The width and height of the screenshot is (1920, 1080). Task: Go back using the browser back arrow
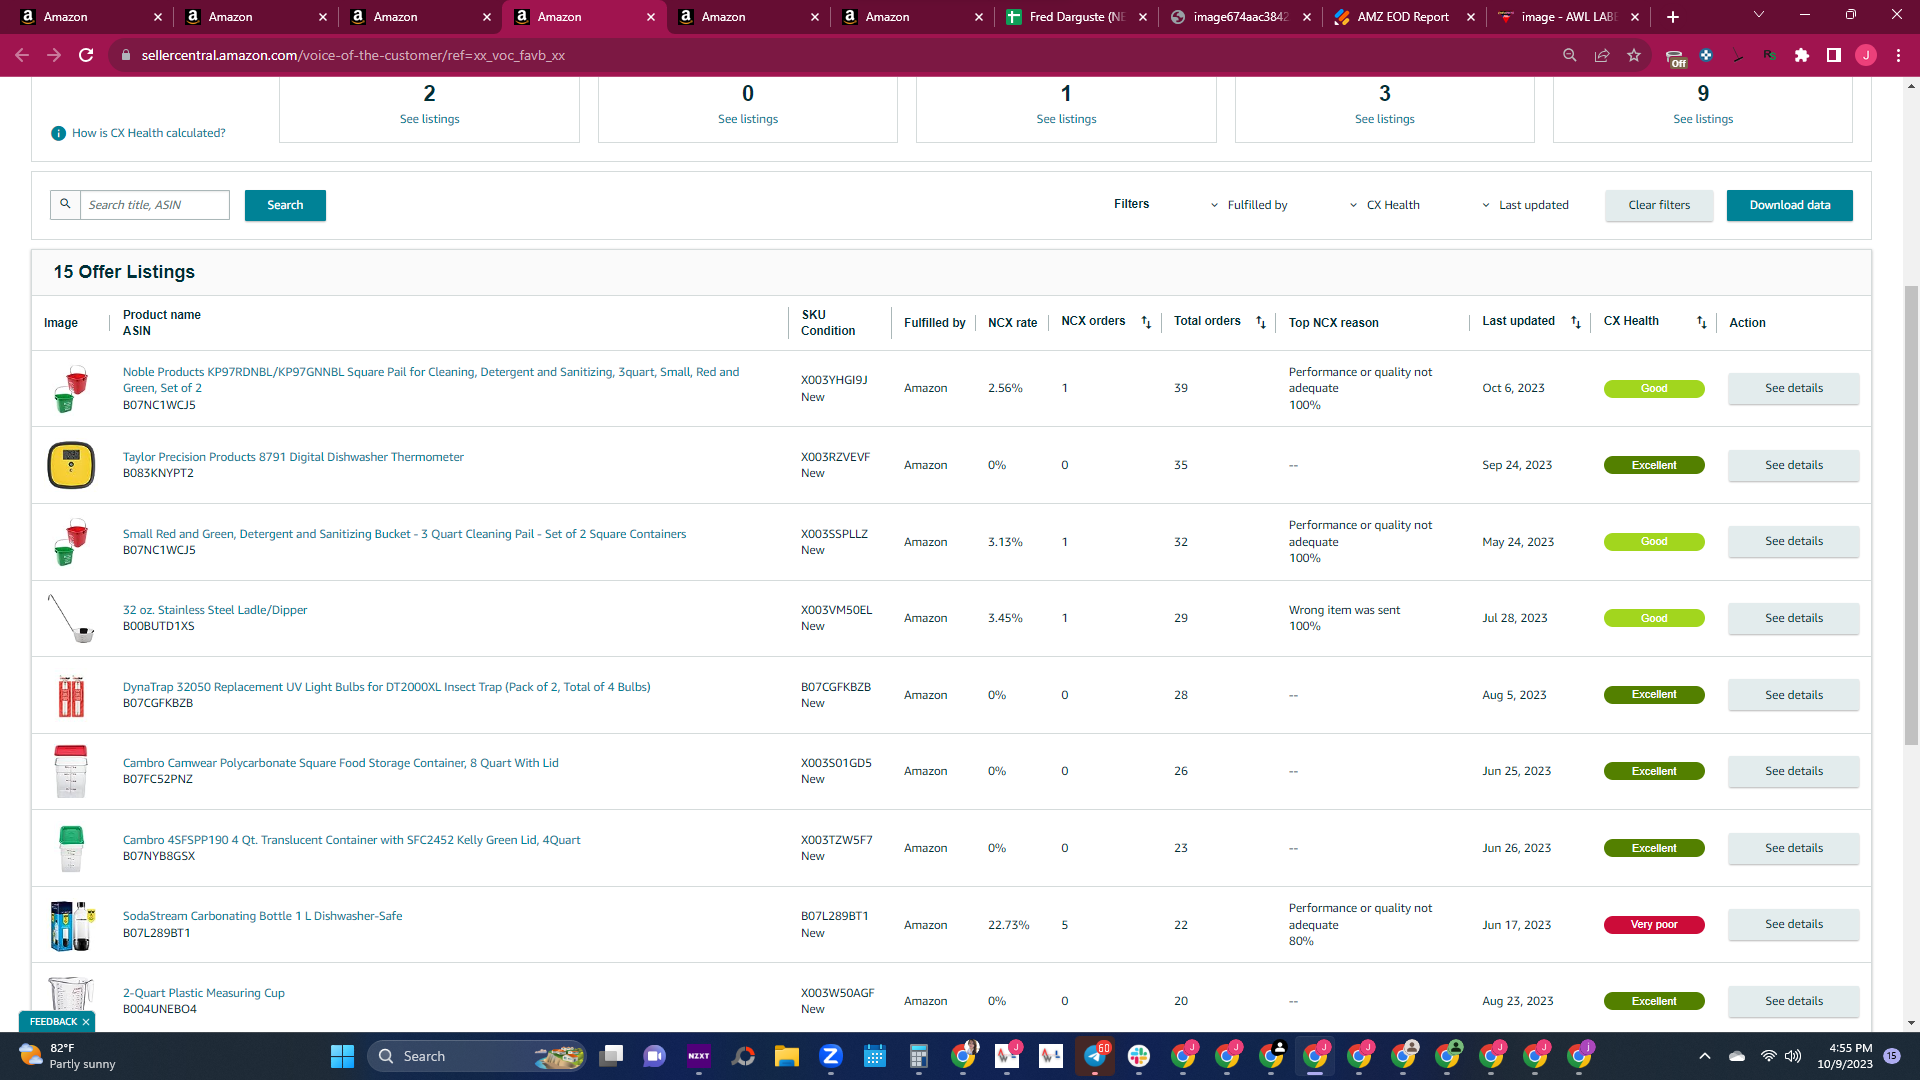(x=22, y=55)
